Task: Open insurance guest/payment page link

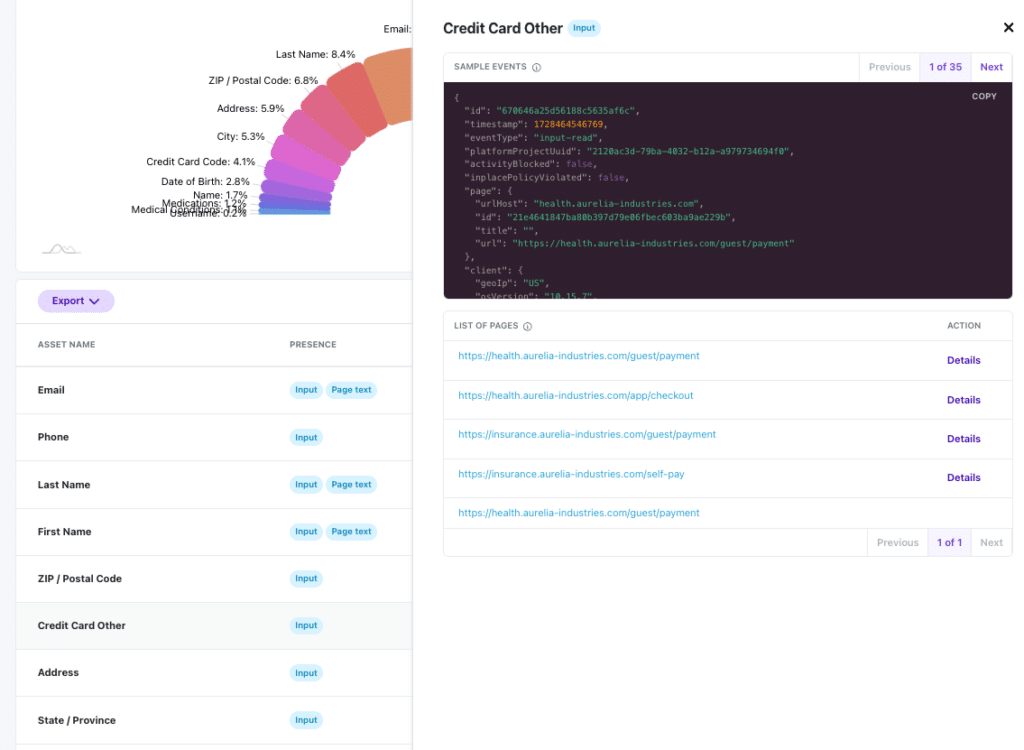Action: [x=586, y=434]
